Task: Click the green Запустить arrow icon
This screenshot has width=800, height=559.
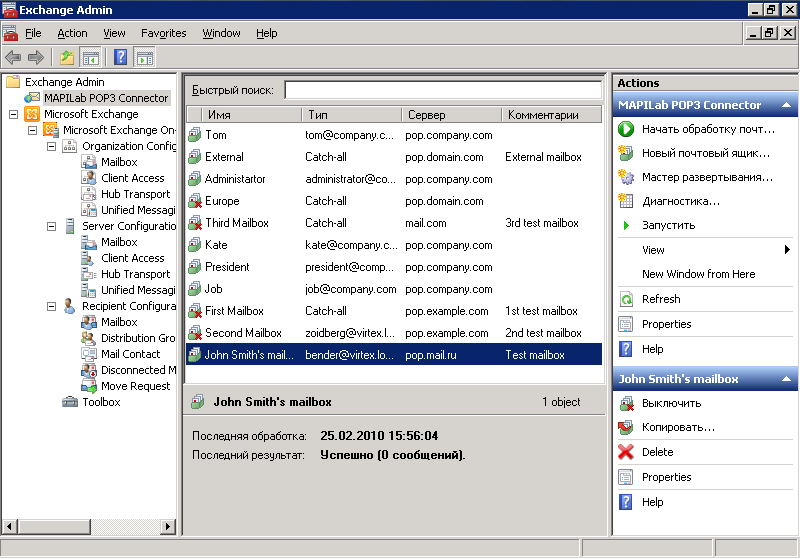Action: coord(627,225)
